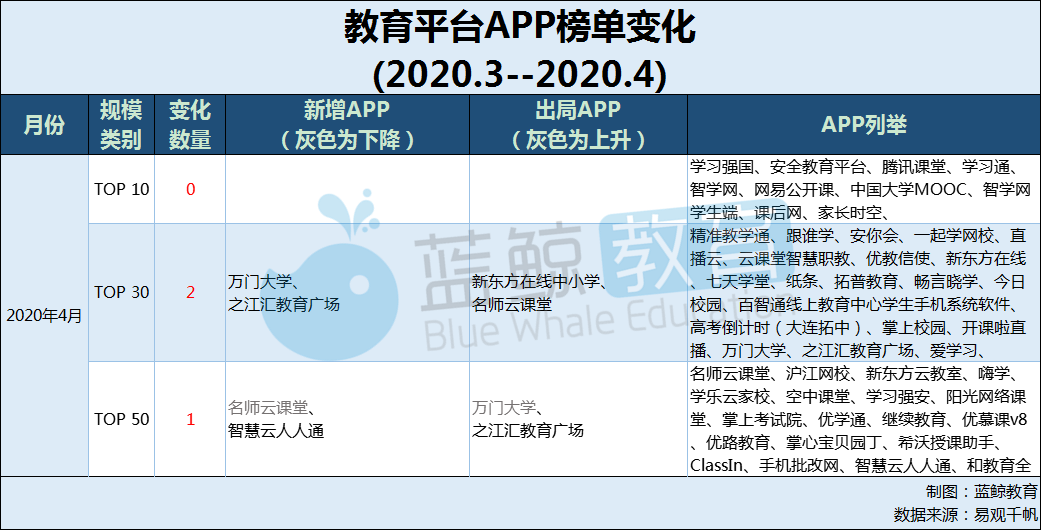Click the 规模类别 column header
1041x530 pixels.
[121, 125]
